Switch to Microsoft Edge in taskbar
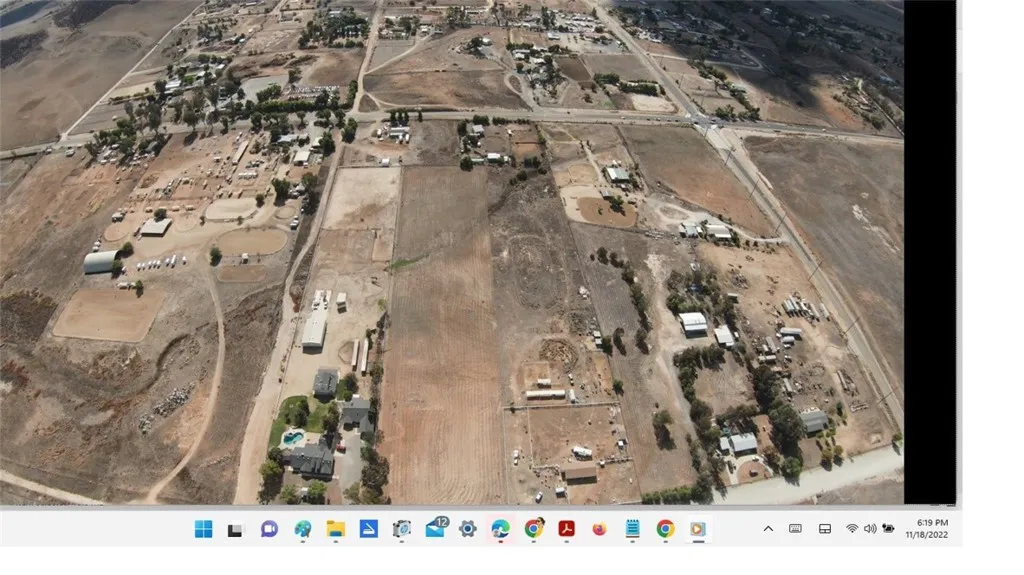 coord(501,529)
